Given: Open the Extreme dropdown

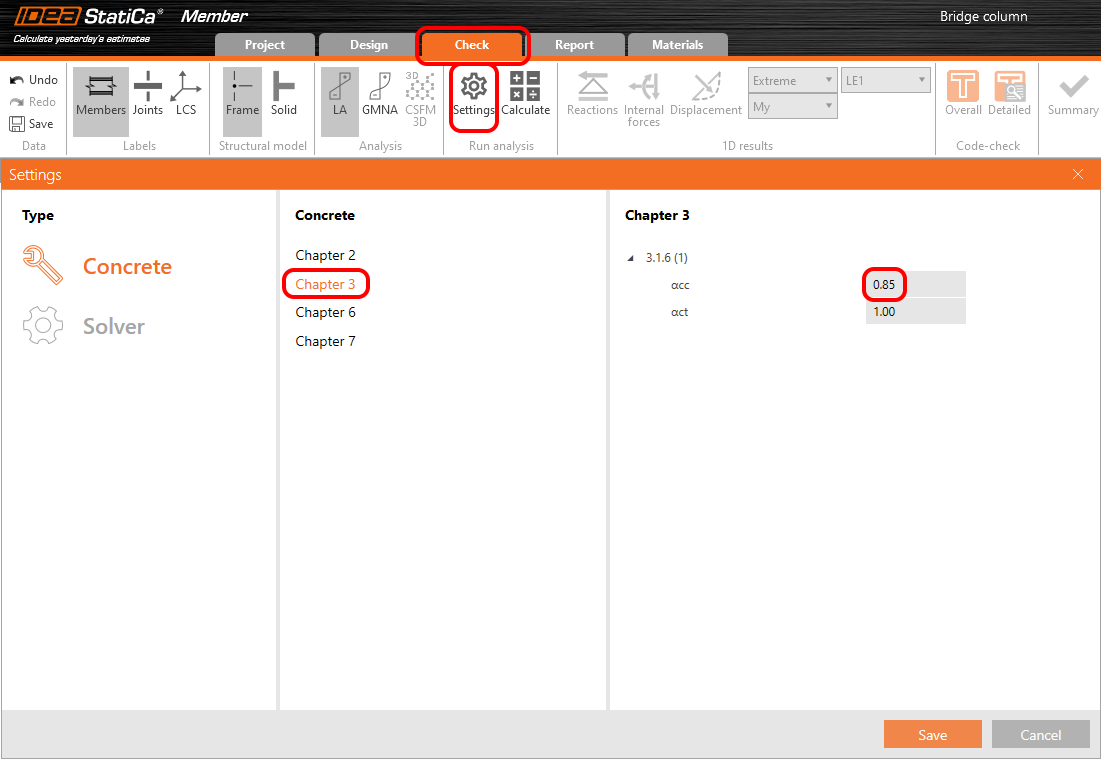Looking at the screenshot, I should [793, 80].
